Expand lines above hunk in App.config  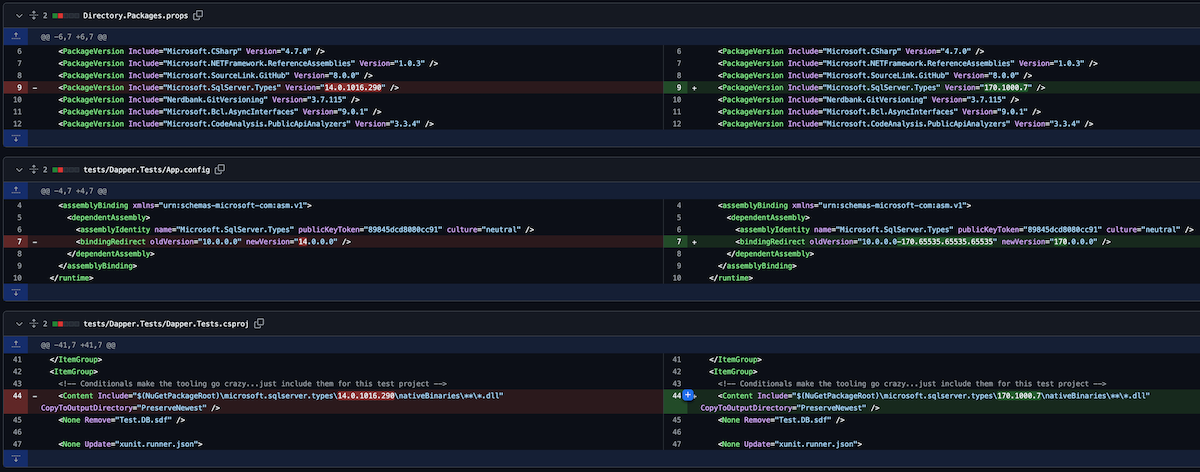(x=15, y=189)
